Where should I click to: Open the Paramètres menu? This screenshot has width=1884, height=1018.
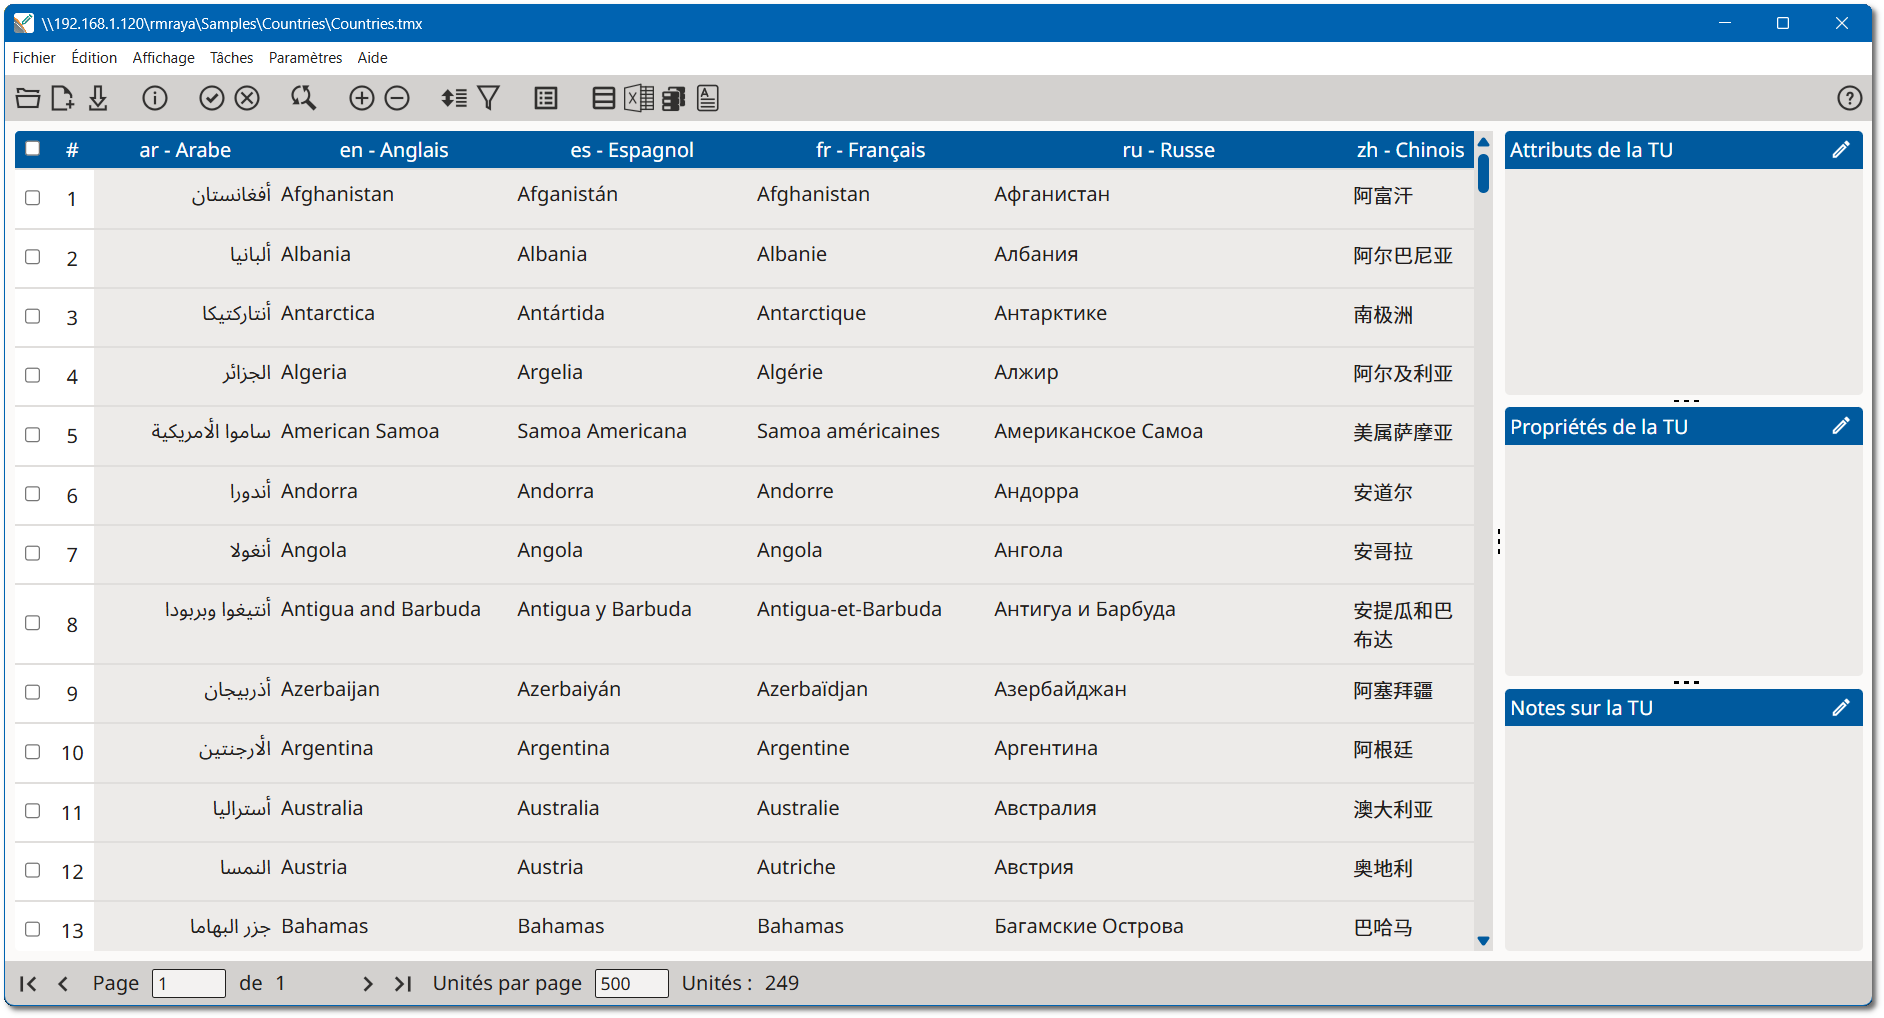point(305,58)
